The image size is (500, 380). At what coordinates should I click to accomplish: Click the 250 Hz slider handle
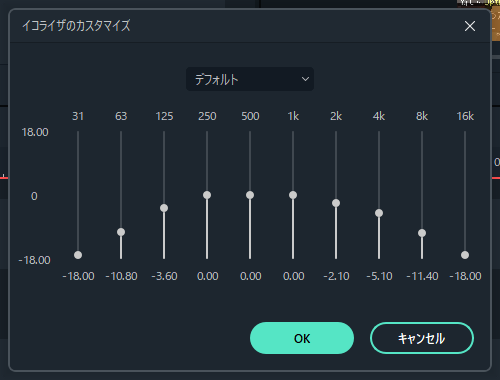pyautogui.click(x=207, y=195)
